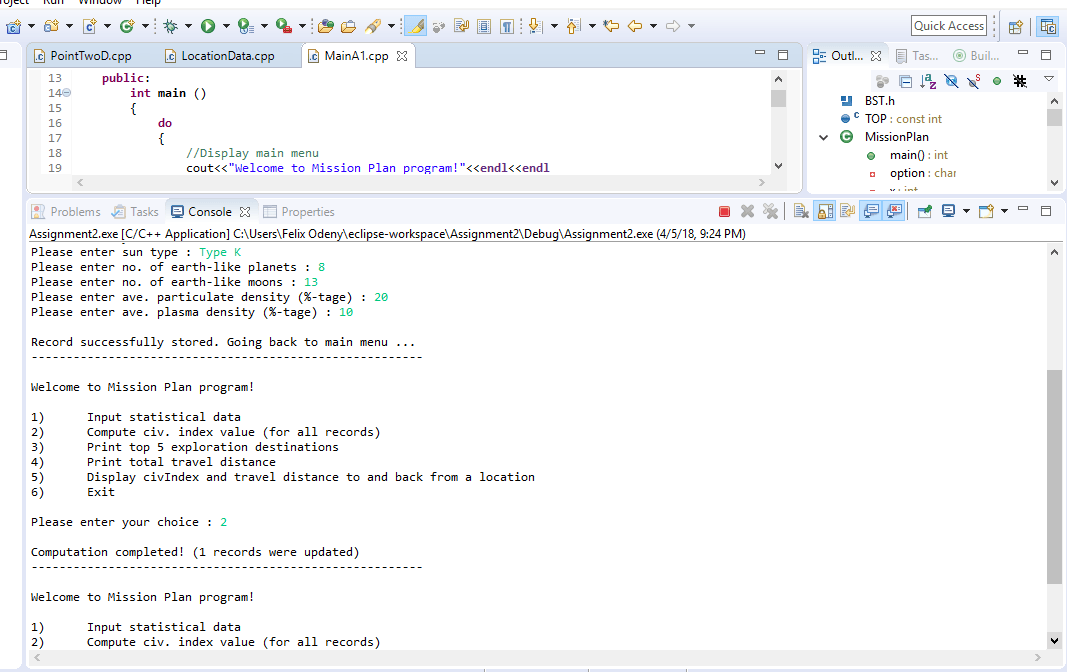Collapse the MissionPlan class in Outline
Screen dimensions: 1067x672
coord(823,137)
